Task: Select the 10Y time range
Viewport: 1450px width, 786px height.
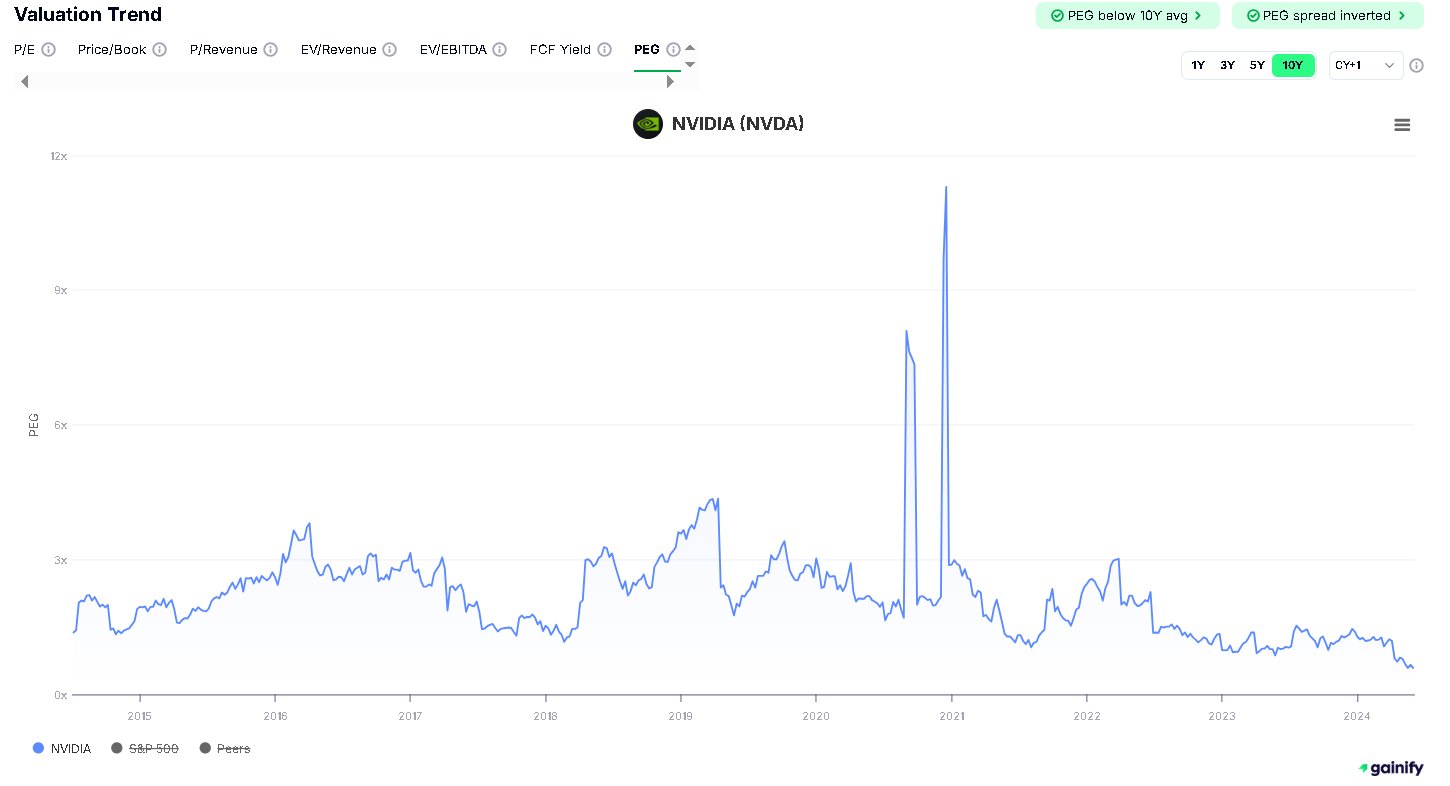Action: pyautogui.click(x=1293, y=66)
